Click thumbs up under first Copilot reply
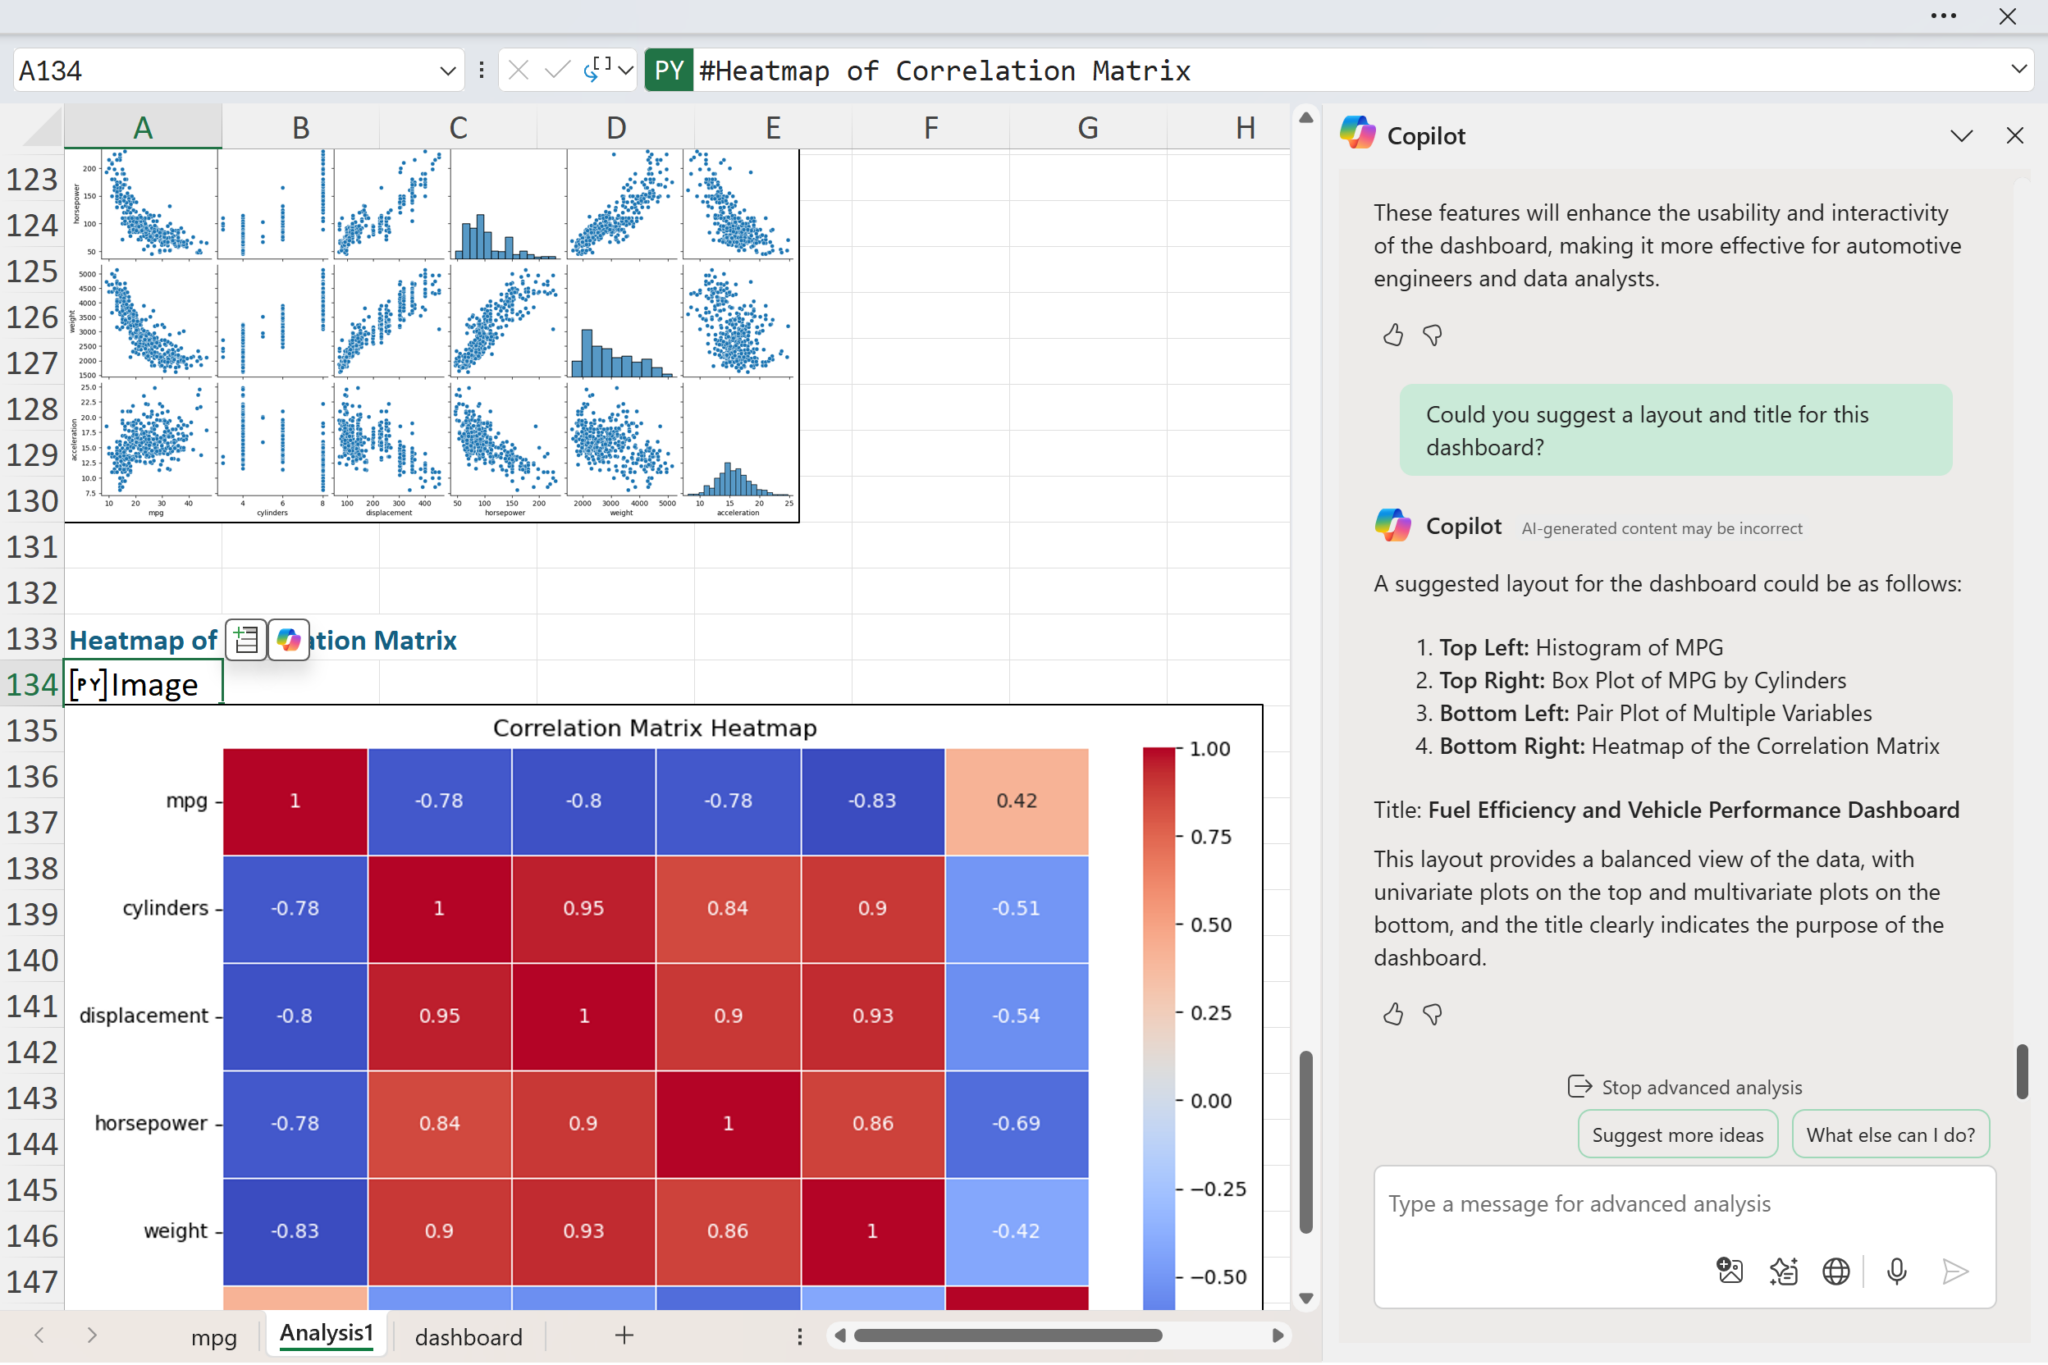The image size is (2048, 1365). pyautogui.click(x=1393, y=335)
